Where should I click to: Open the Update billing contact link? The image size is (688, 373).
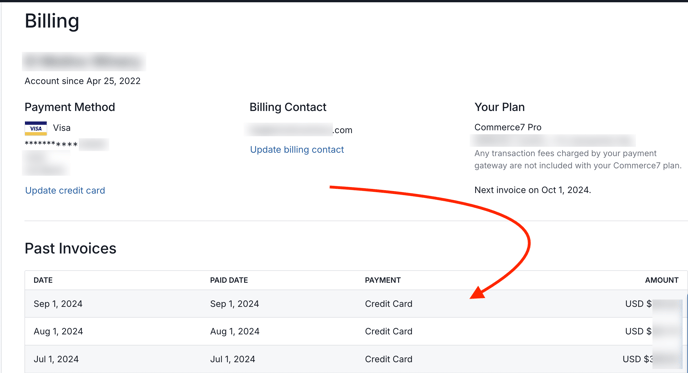(297, 150)
